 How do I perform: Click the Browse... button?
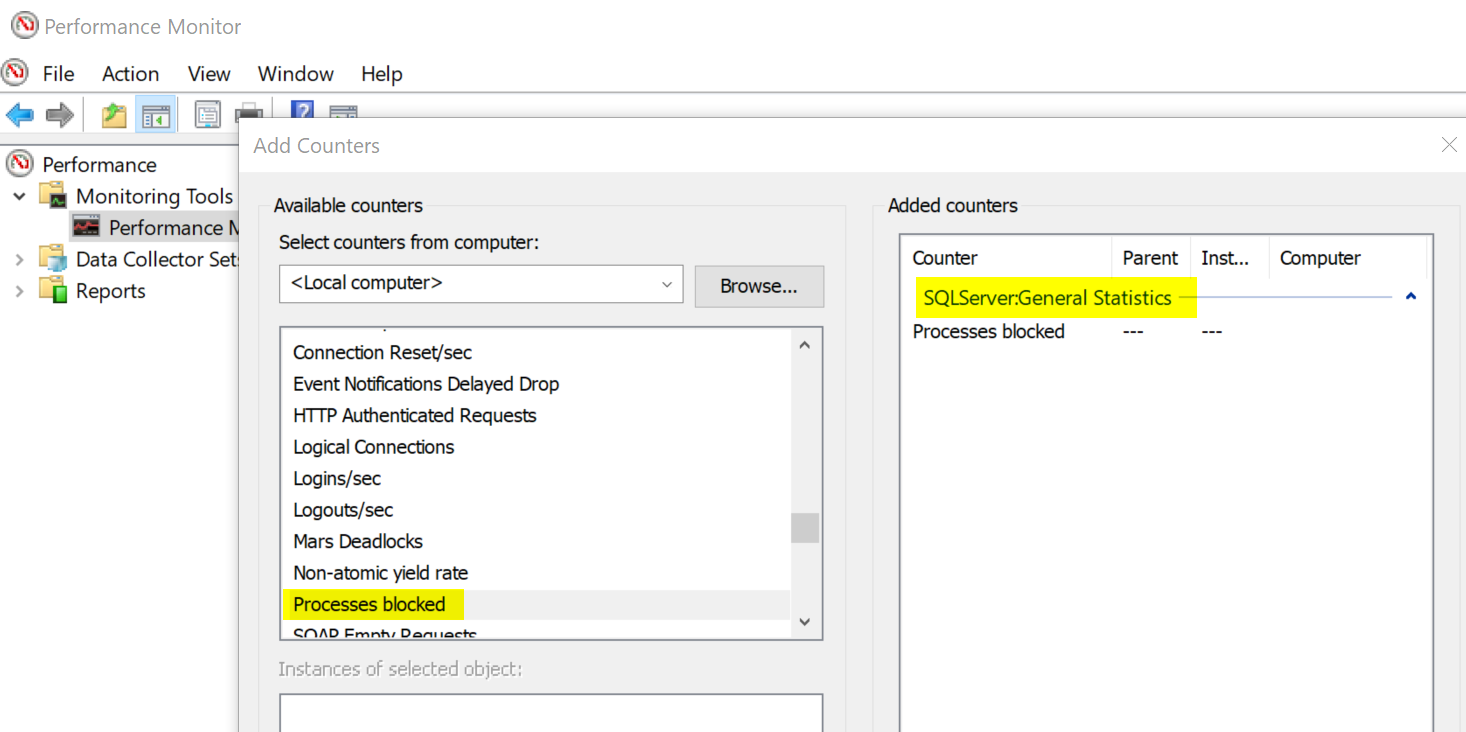(759, 286)
